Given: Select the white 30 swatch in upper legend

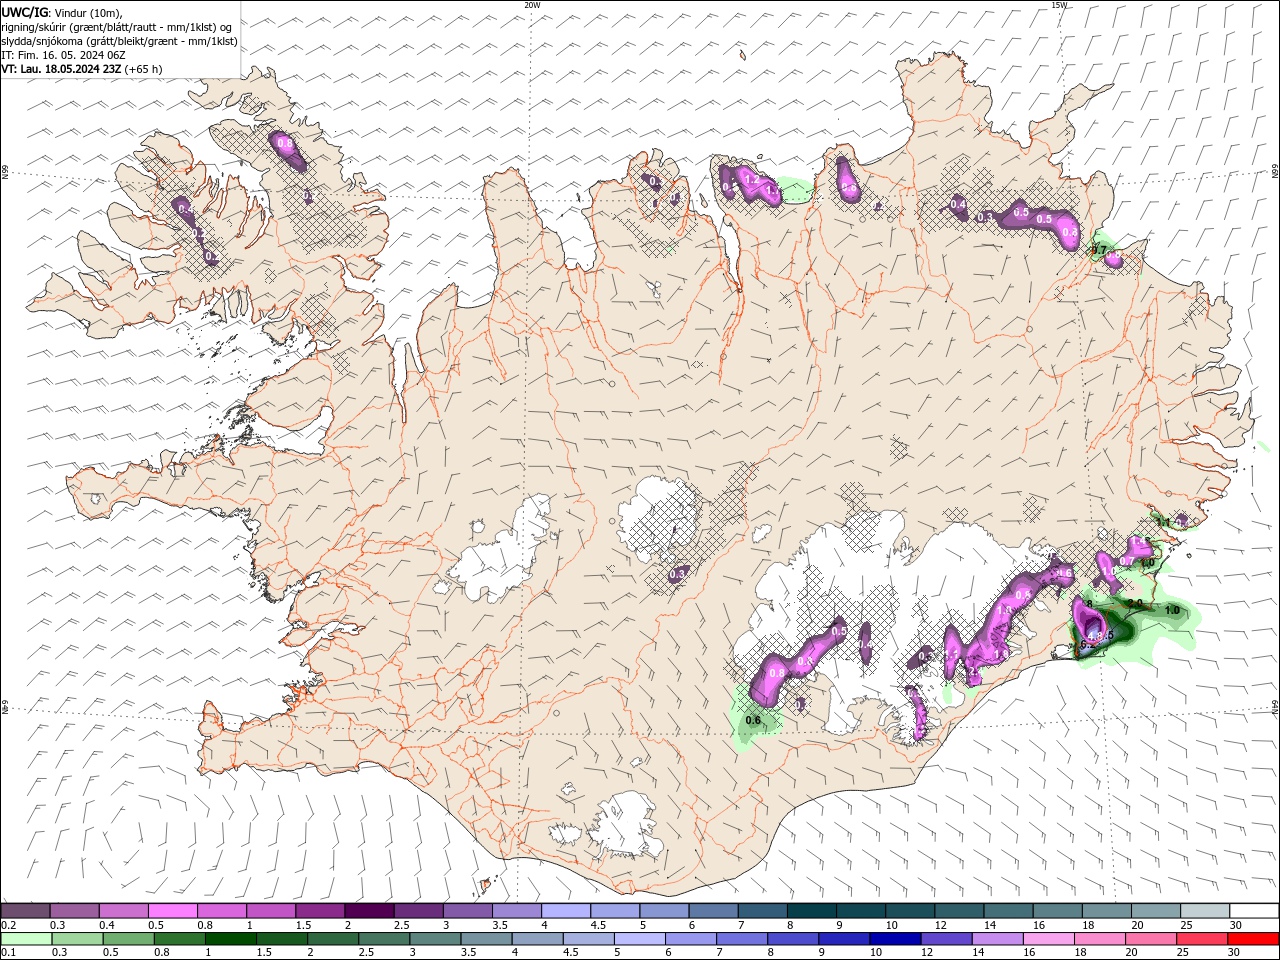Looking at the screenshot, I should (1255, 910).
